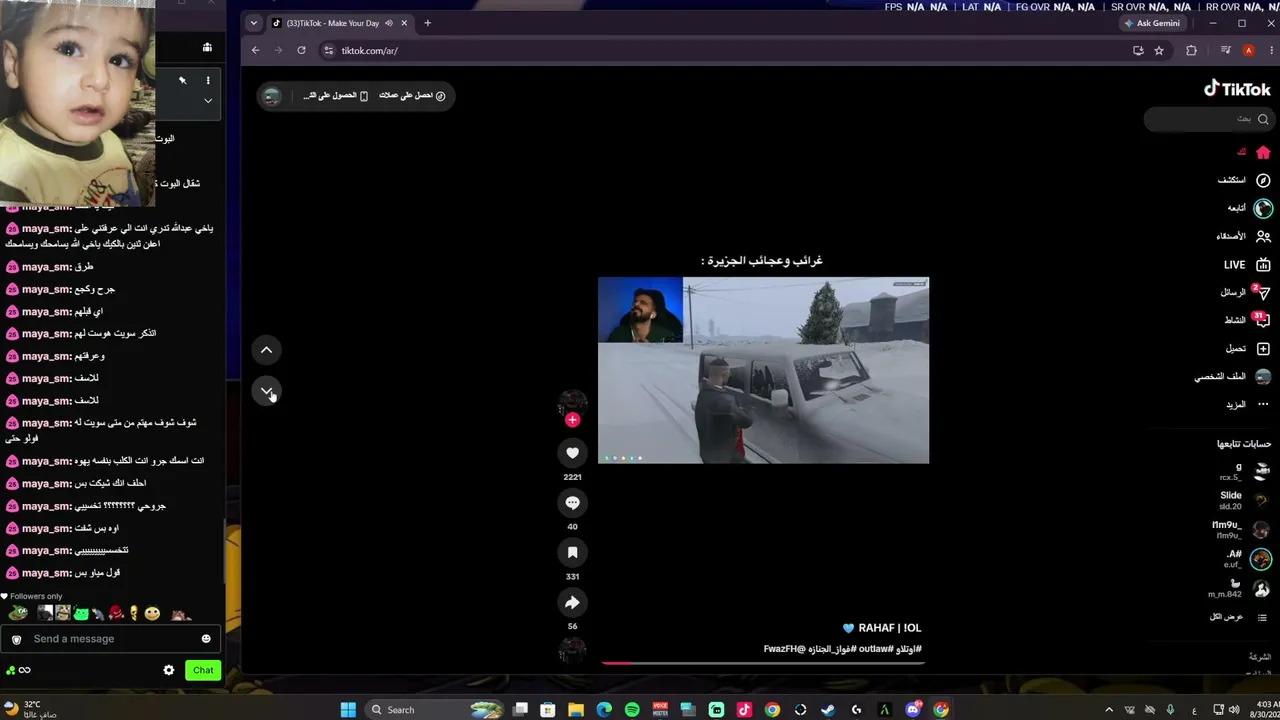The height and width of the screenshot is (720, 1280).
Task: Open the weather widget showing 32°C
Action: [32, 709]
